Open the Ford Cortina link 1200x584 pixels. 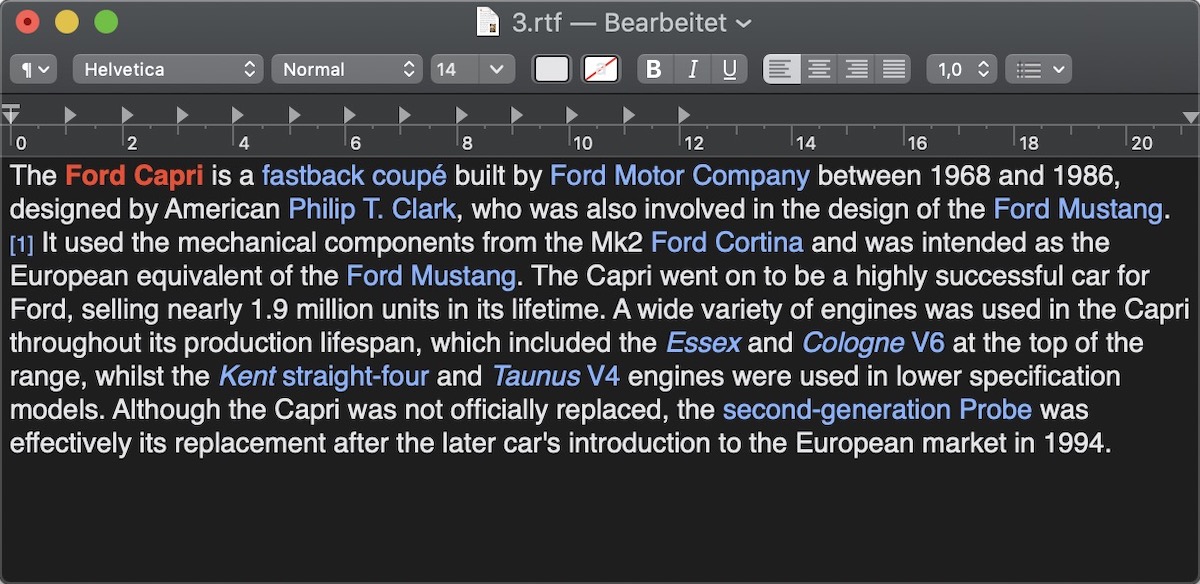[727, 243]
